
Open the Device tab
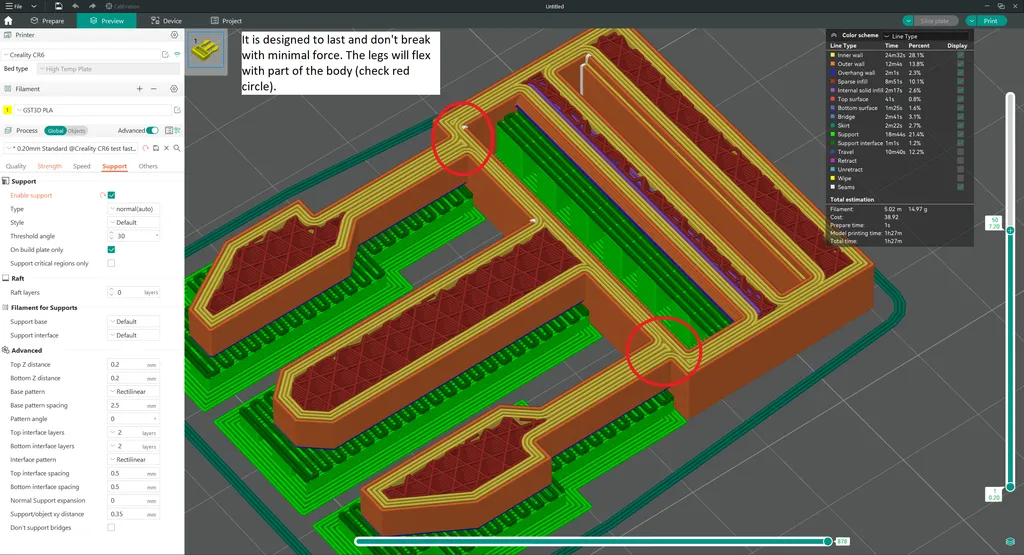[167, 21]
